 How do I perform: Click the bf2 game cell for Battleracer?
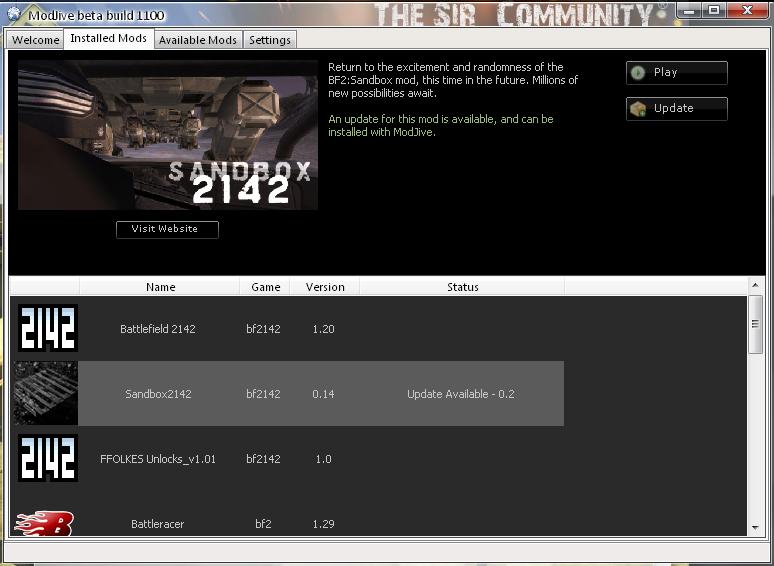pos(263,524)
